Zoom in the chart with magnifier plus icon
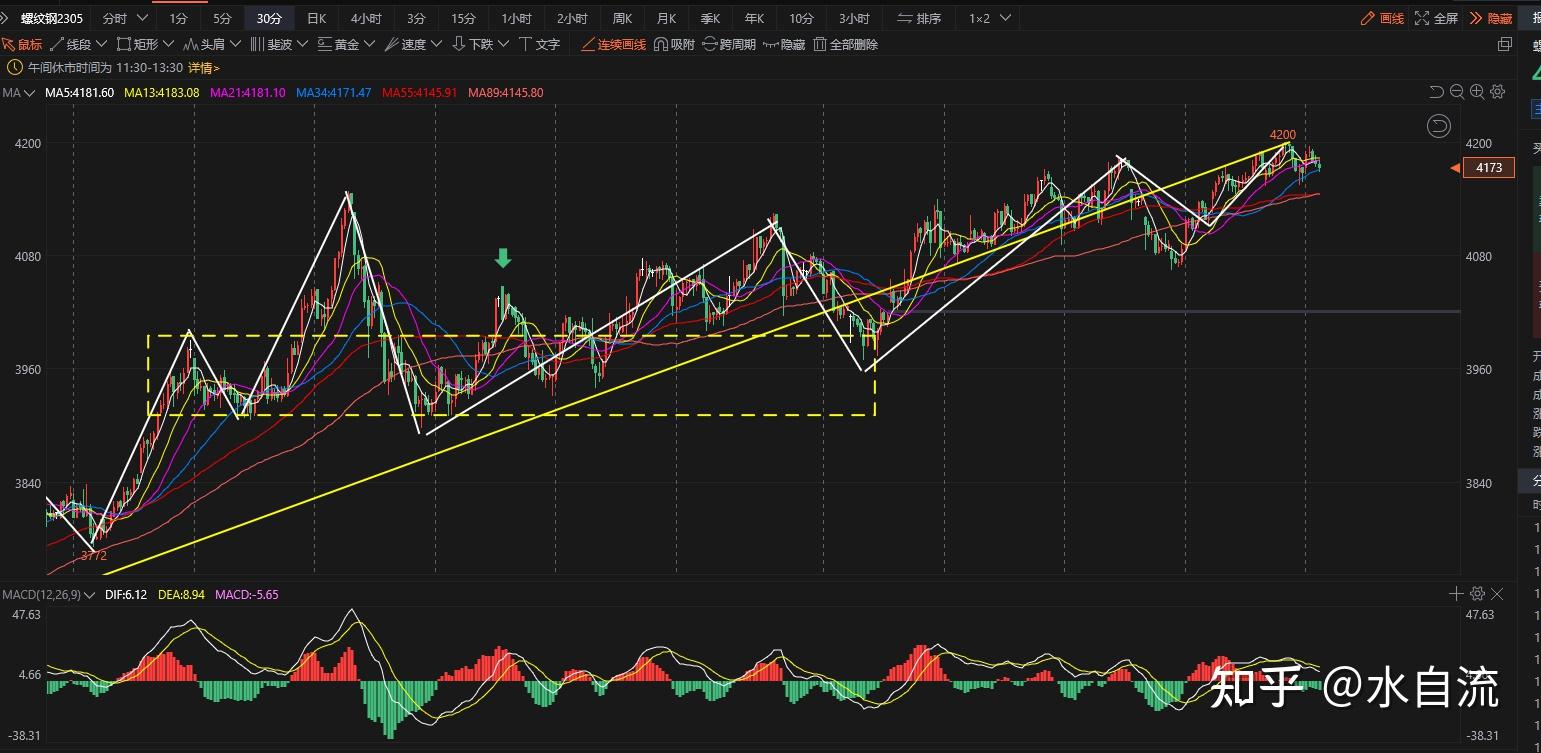 tap(1477, 92)
